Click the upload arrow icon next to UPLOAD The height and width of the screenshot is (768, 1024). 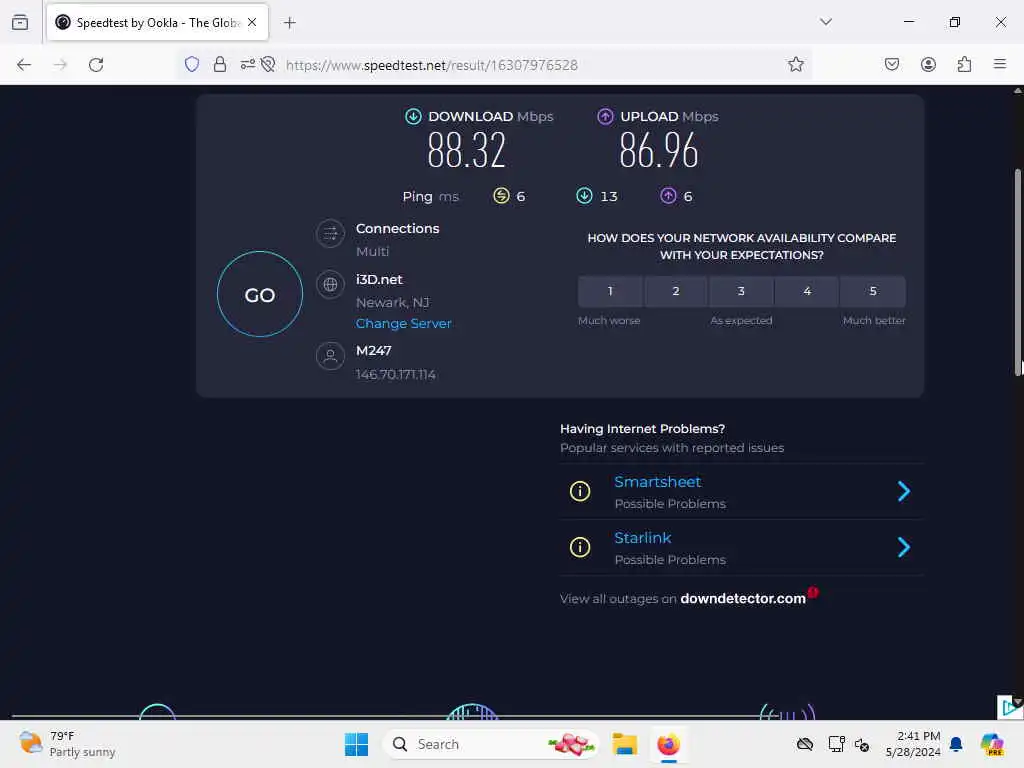[605, 116]
